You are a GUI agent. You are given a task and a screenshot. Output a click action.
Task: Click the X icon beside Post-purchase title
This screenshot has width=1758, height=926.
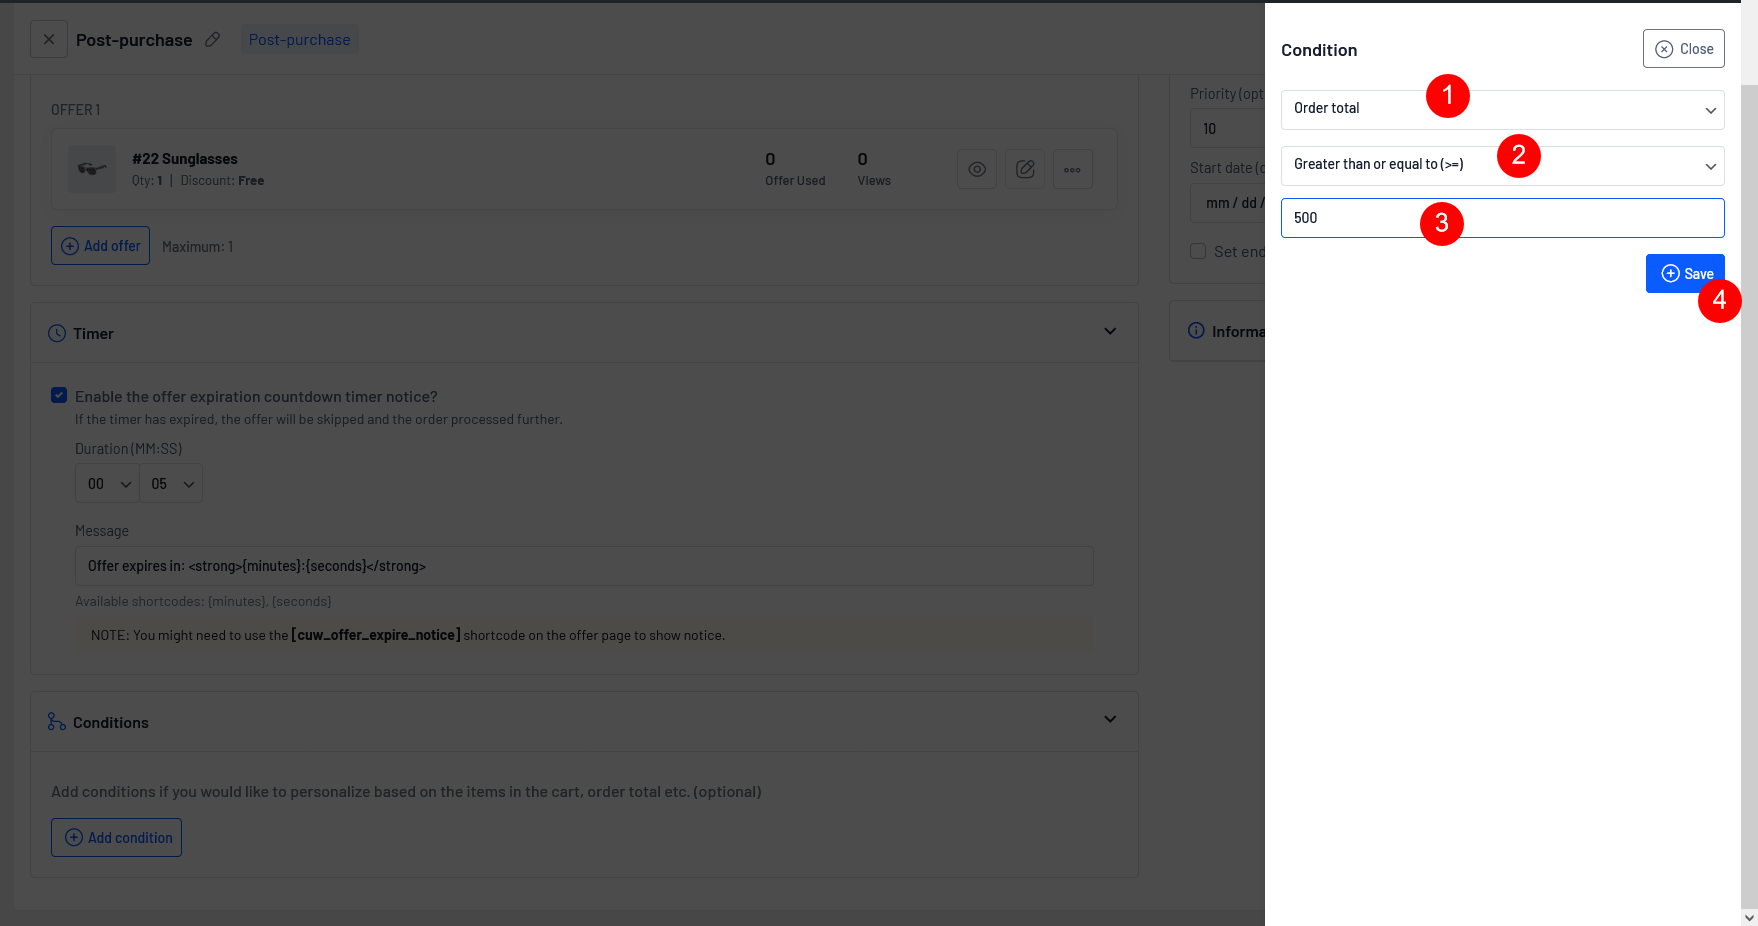point(49,40)
